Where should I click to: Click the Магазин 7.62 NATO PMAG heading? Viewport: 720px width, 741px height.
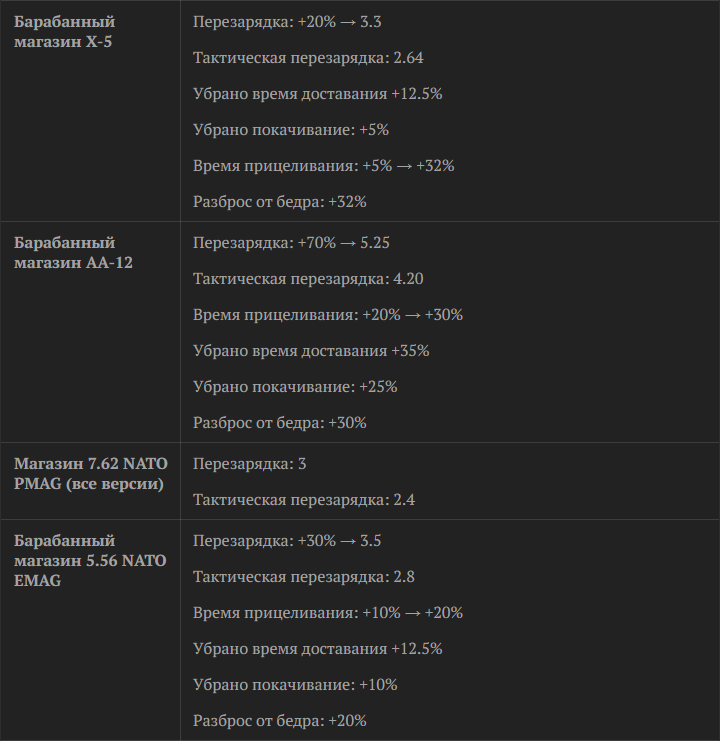point(91,474)
